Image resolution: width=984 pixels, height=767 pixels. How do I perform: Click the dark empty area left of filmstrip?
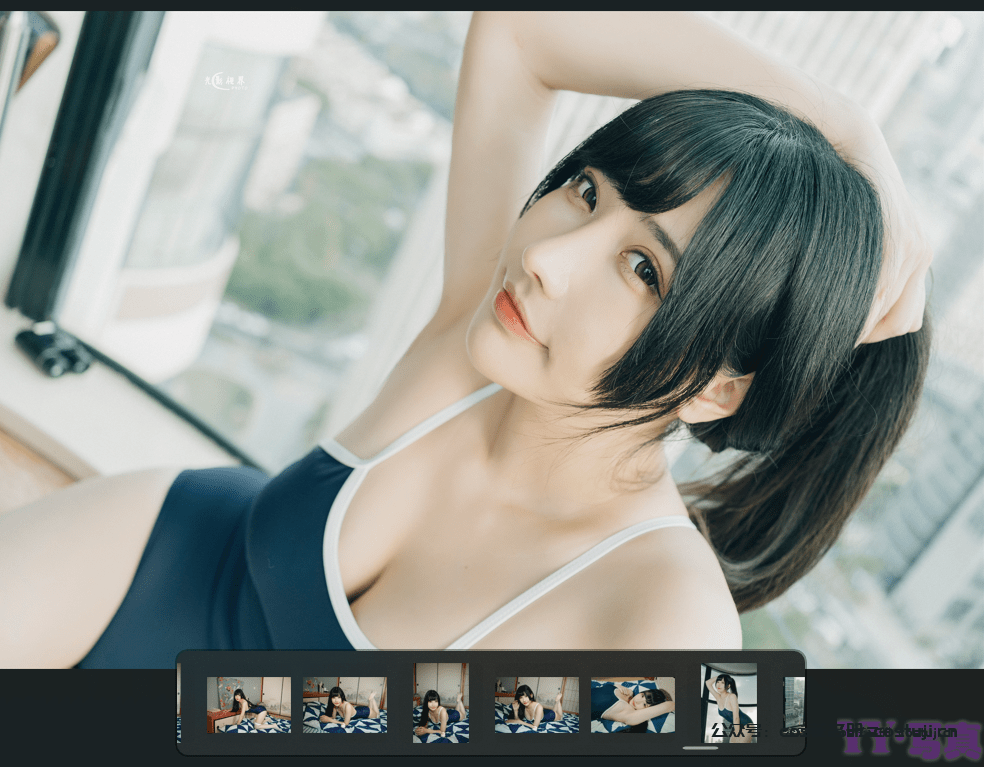tap(88, 715)
